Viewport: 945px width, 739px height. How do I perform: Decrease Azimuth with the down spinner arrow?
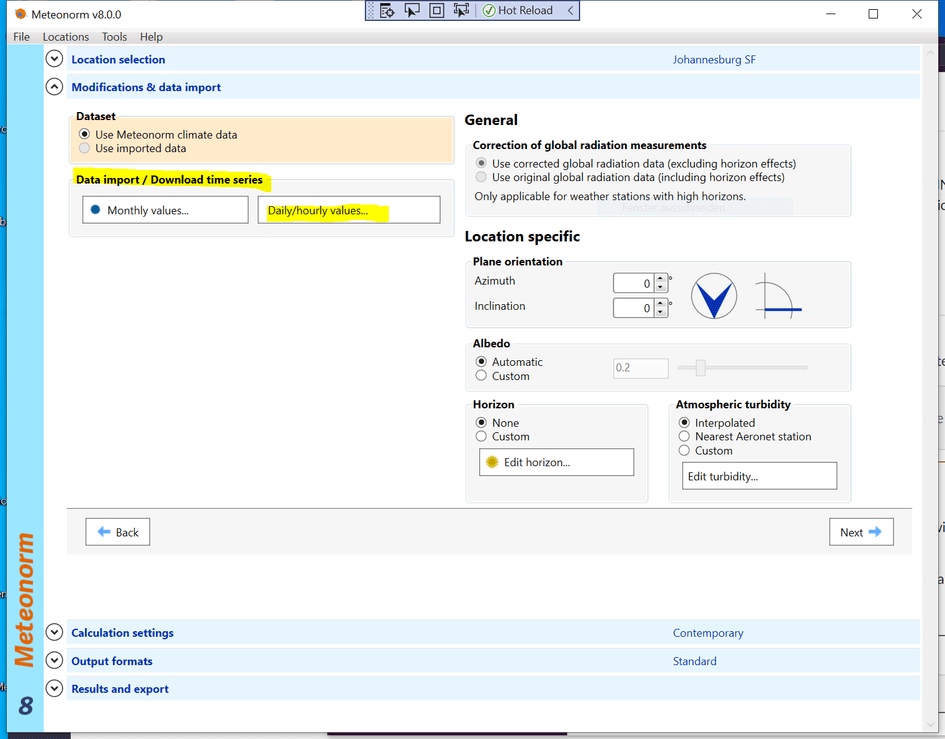click(x=661, y=288)
